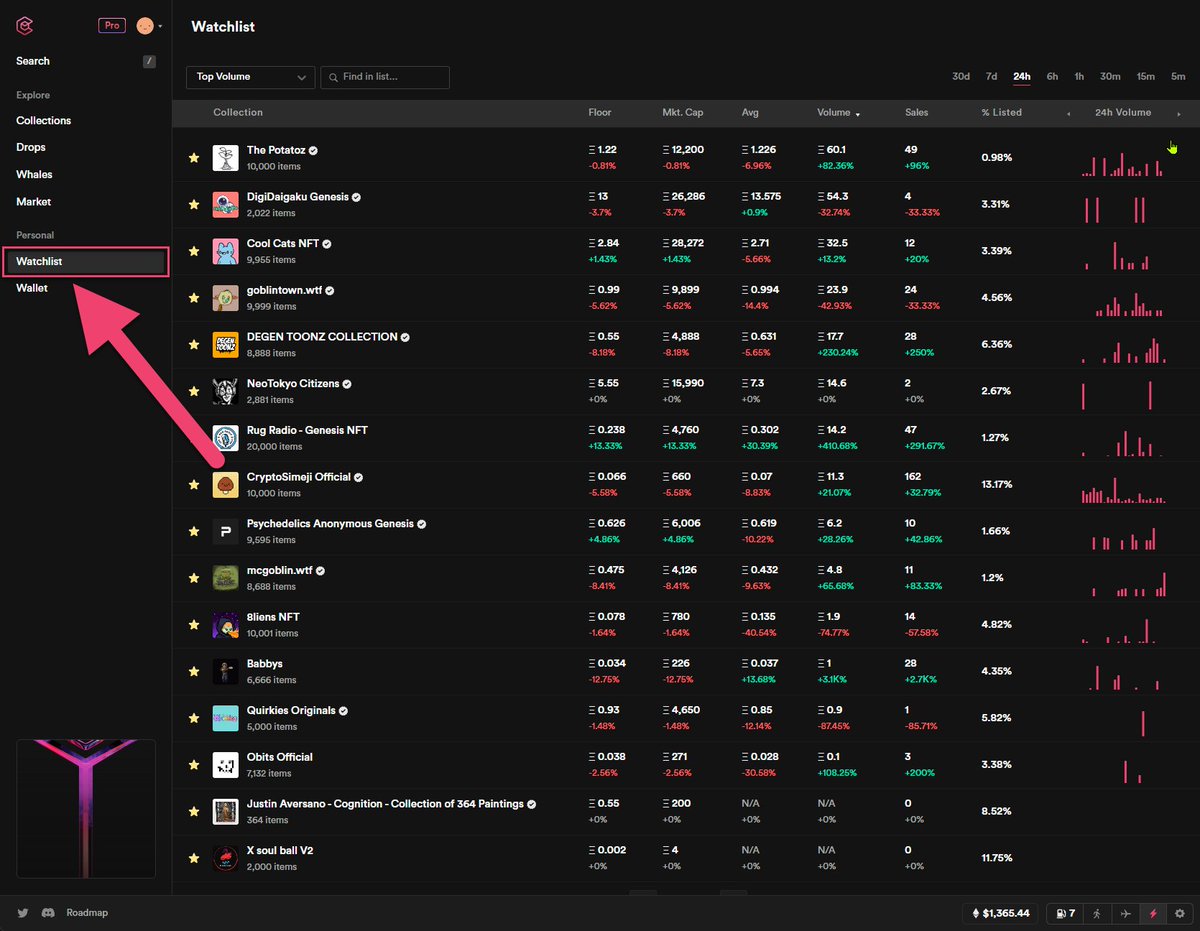Open Justin Aversano - Cognition collection name
1200x931 pixels.
pyautogui.click(x=385, y=804)
